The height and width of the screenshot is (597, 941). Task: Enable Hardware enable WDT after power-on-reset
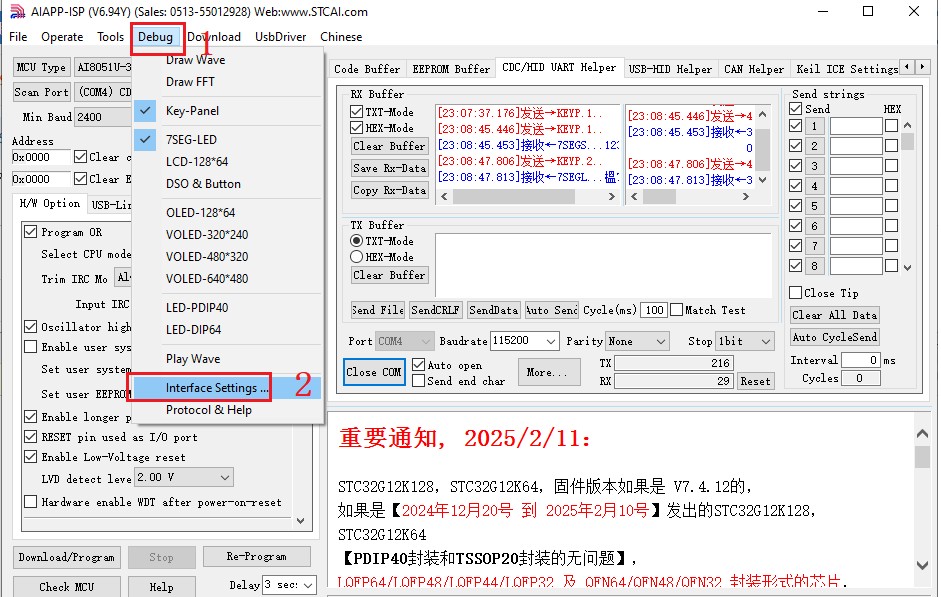pyautogui.click(x=31, y=502)
